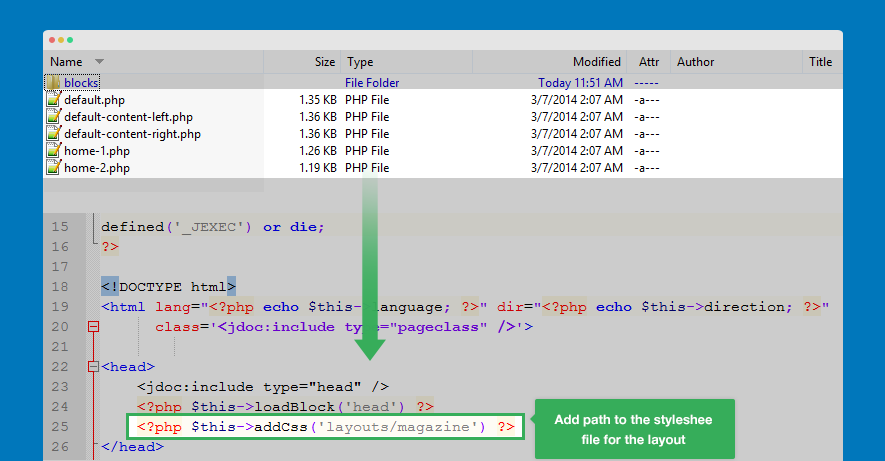Collapse the head tag fold at line 22
Screen dimensions: 885x461
pos(94,367)
